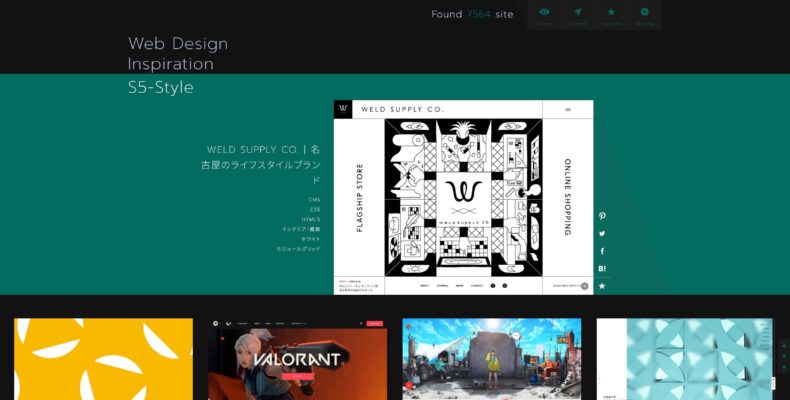Click the Hatena Bookmark B! icon
Image resolution: width=790 pixels, height=400 pixels.
pyautogui.click(x=602, y=268)
